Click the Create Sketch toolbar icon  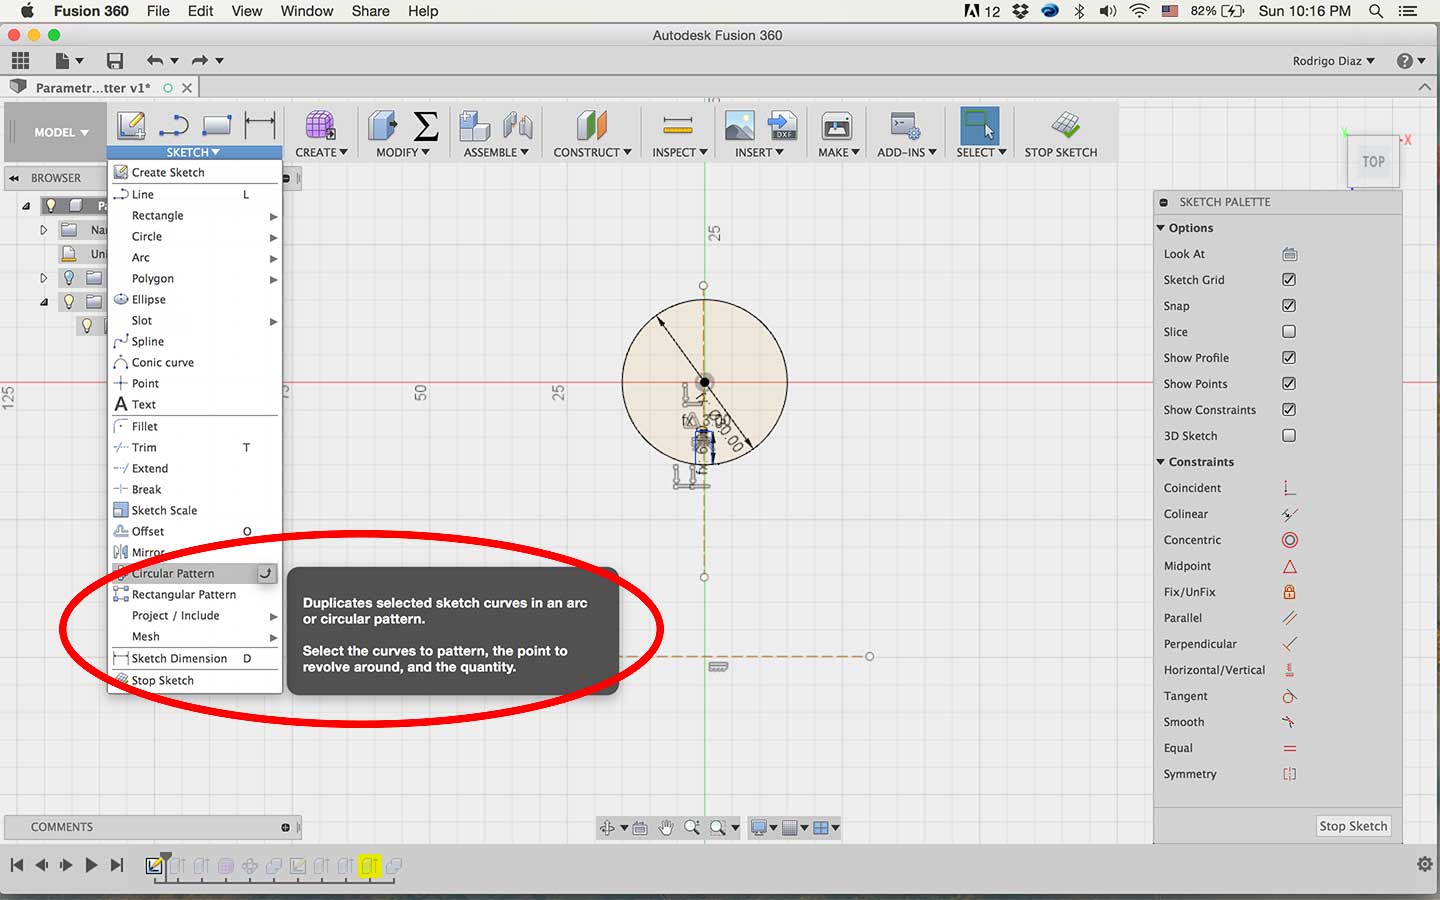click(131, 126)
